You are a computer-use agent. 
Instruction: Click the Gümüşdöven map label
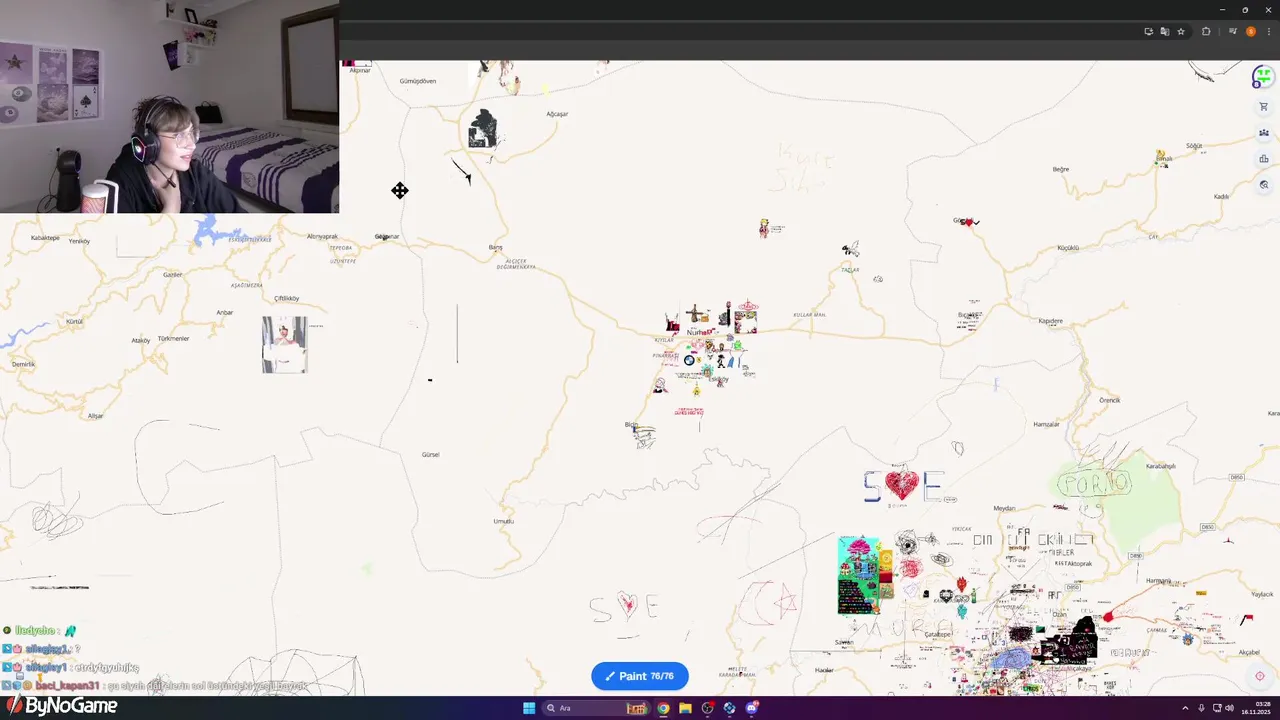click(417, 81)
